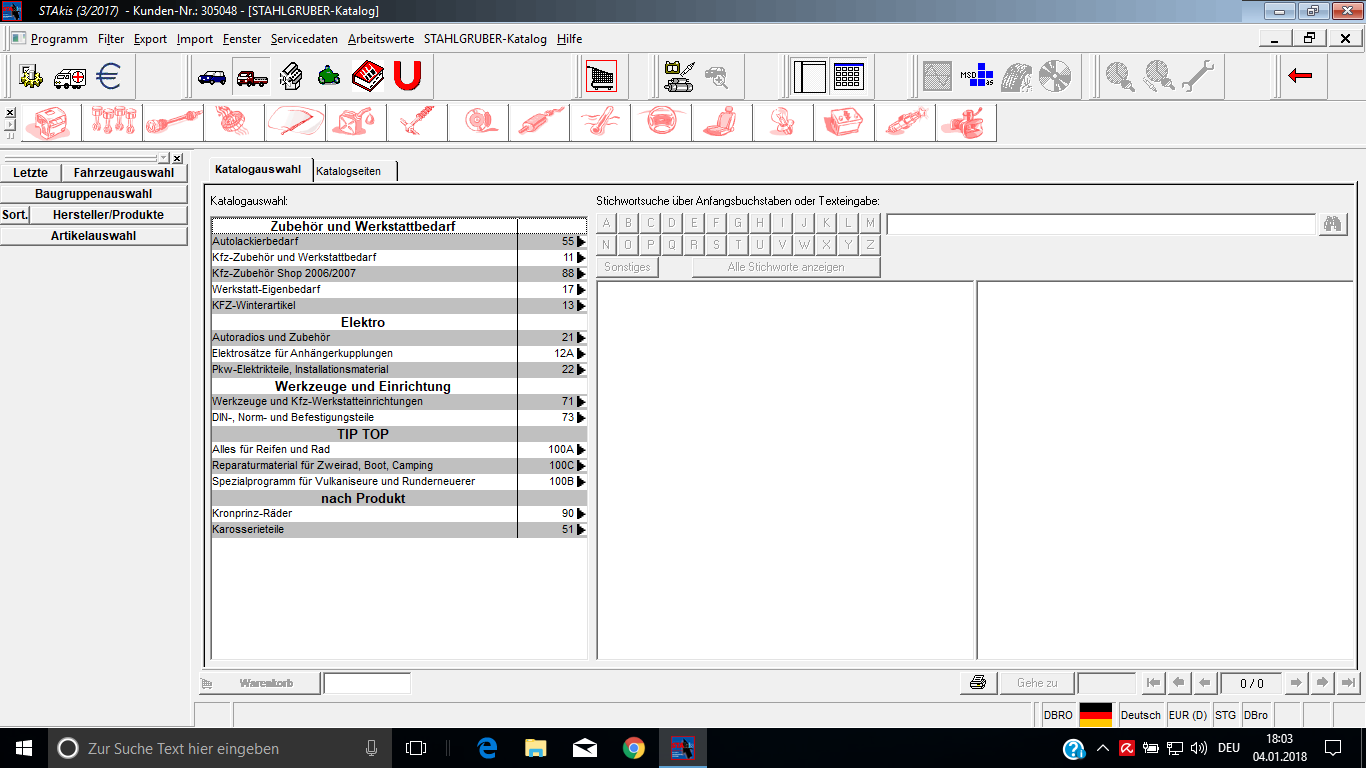
Task: Select the windshield wiper parts-group icon
Action: tap(295, 123)
